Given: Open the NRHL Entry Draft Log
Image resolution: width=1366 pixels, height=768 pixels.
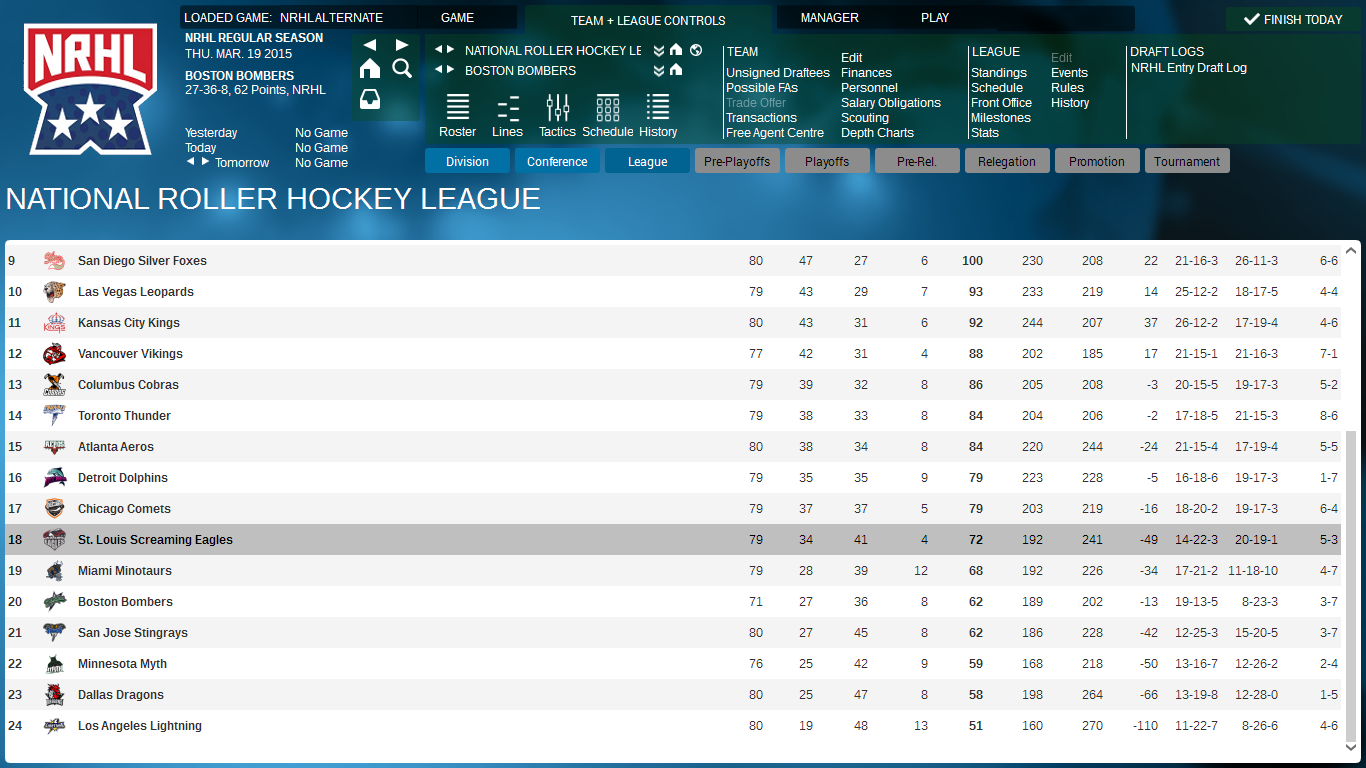Looking at the screenshot, I should tap(1188, 68).
